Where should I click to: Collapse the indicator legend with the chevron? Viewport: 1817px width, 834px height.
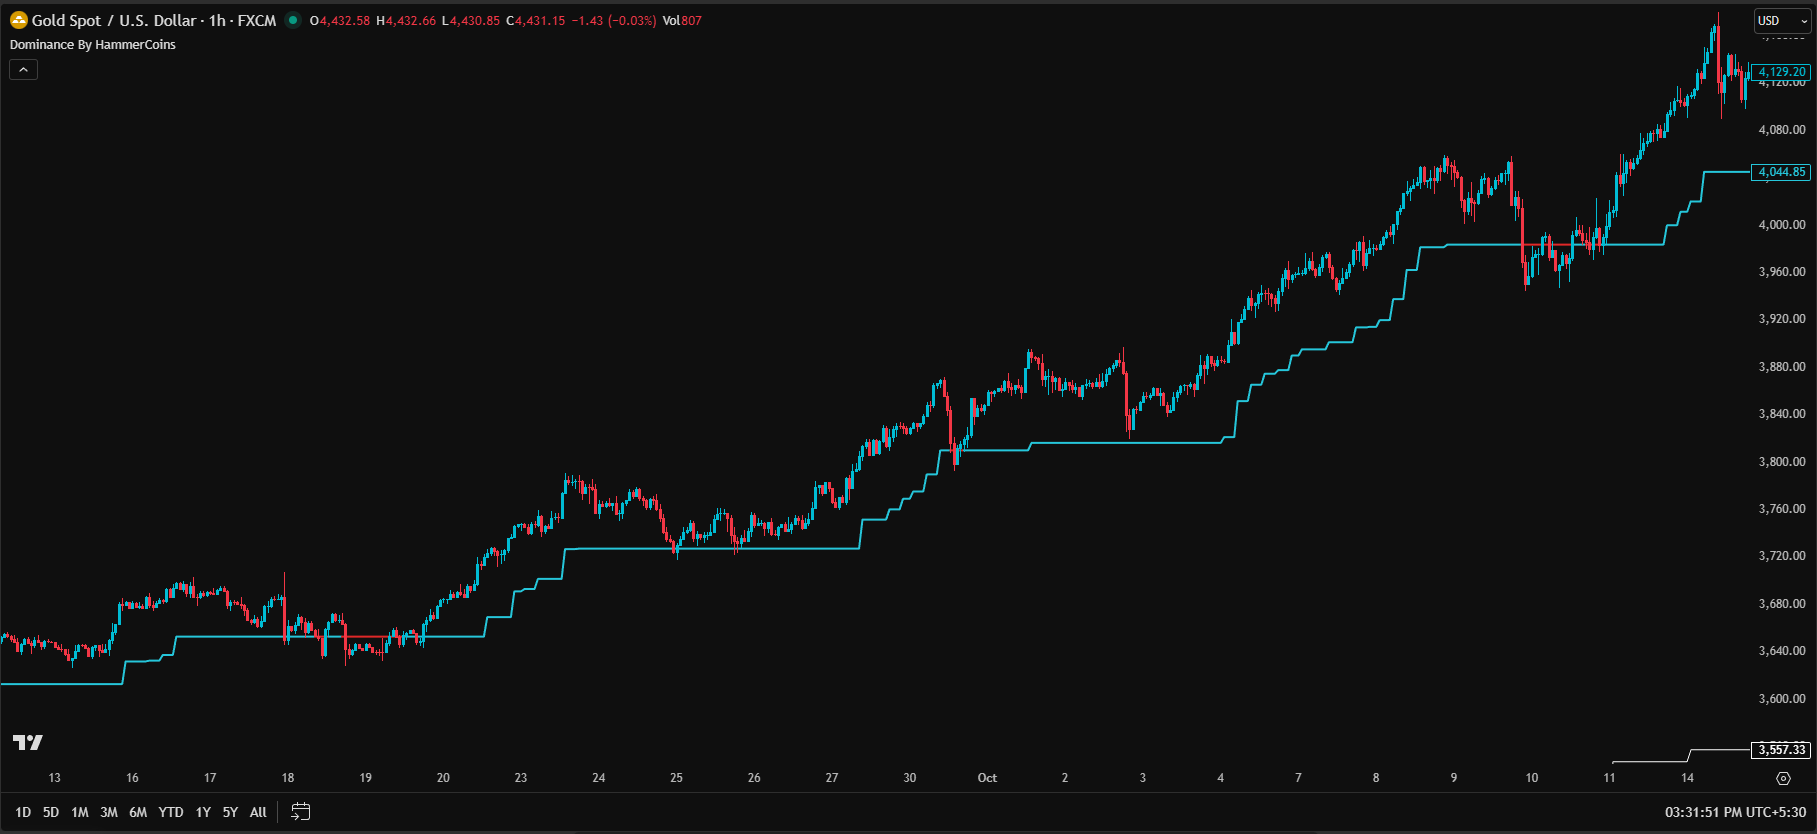click(x=23, y=69)
